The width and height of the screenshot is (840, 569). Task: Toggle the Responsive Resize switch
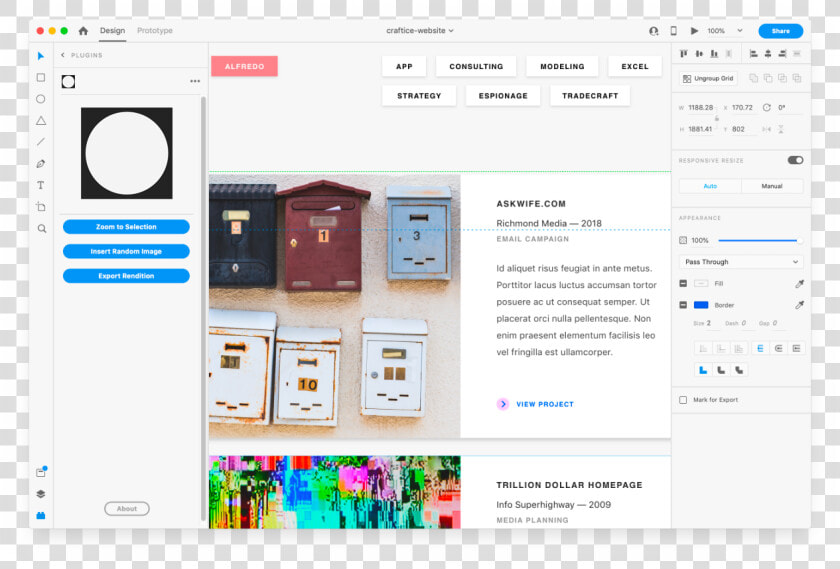pos(795,160)
